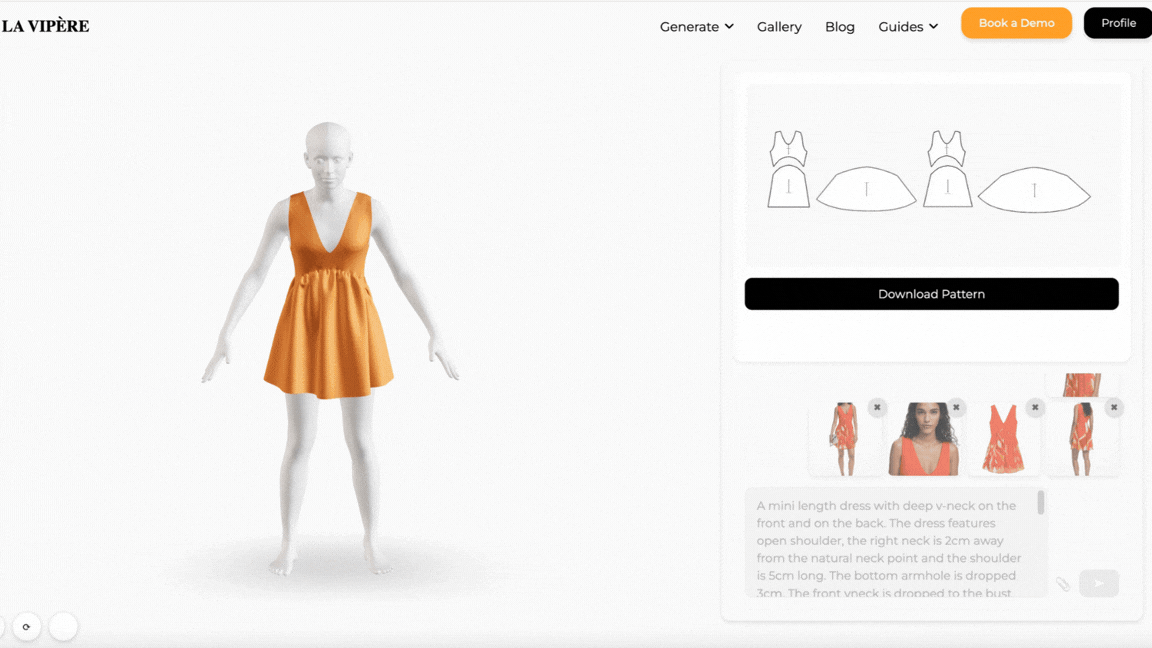Expand the Guides dropdown
Screen dimensions: 1152x648
pos(907,27)
